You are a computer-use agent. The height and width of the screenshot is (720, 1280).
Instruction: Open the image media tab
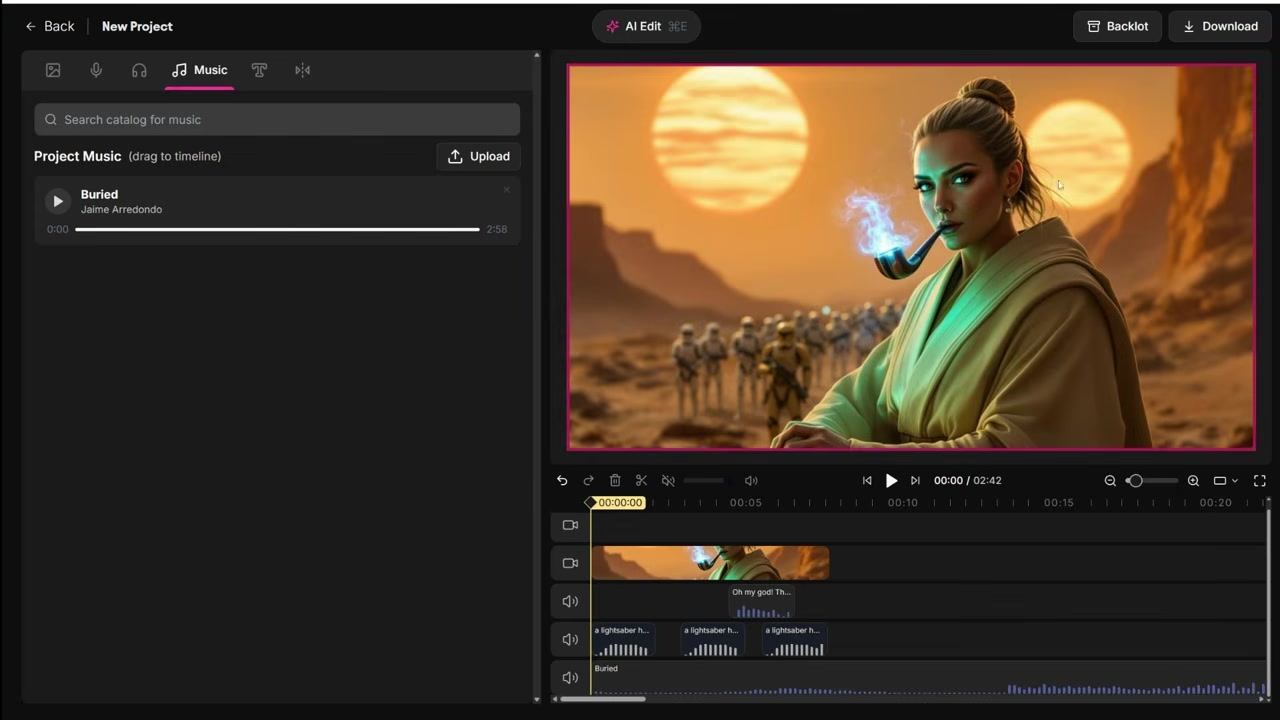pyautogui.click(x=53, y=70)
